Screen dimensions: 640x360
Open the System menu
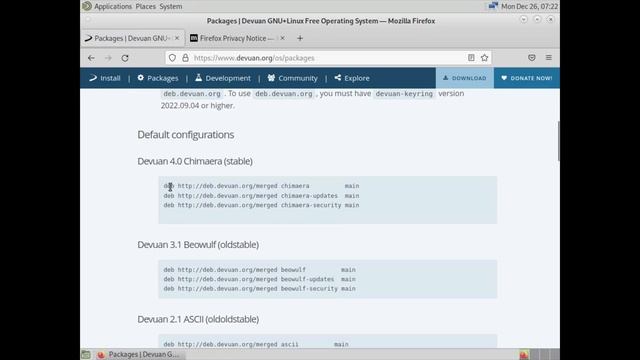tap(171, 7)
